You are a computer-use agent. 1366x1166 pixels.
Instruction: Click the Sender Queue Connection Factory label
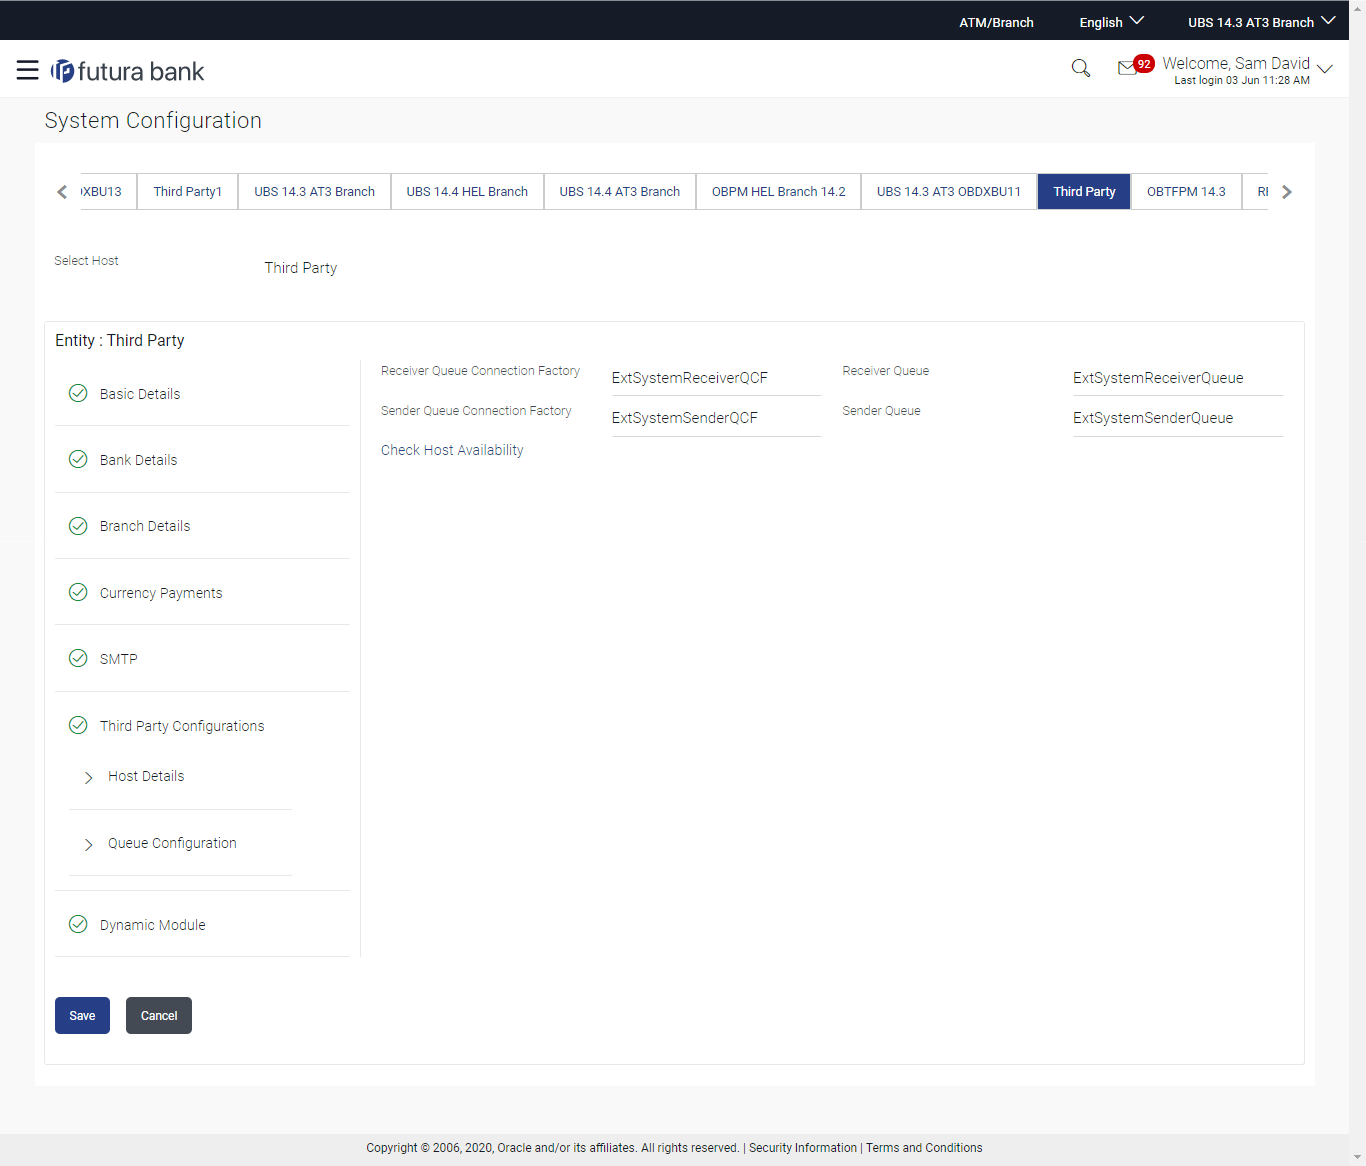[476, 411]
